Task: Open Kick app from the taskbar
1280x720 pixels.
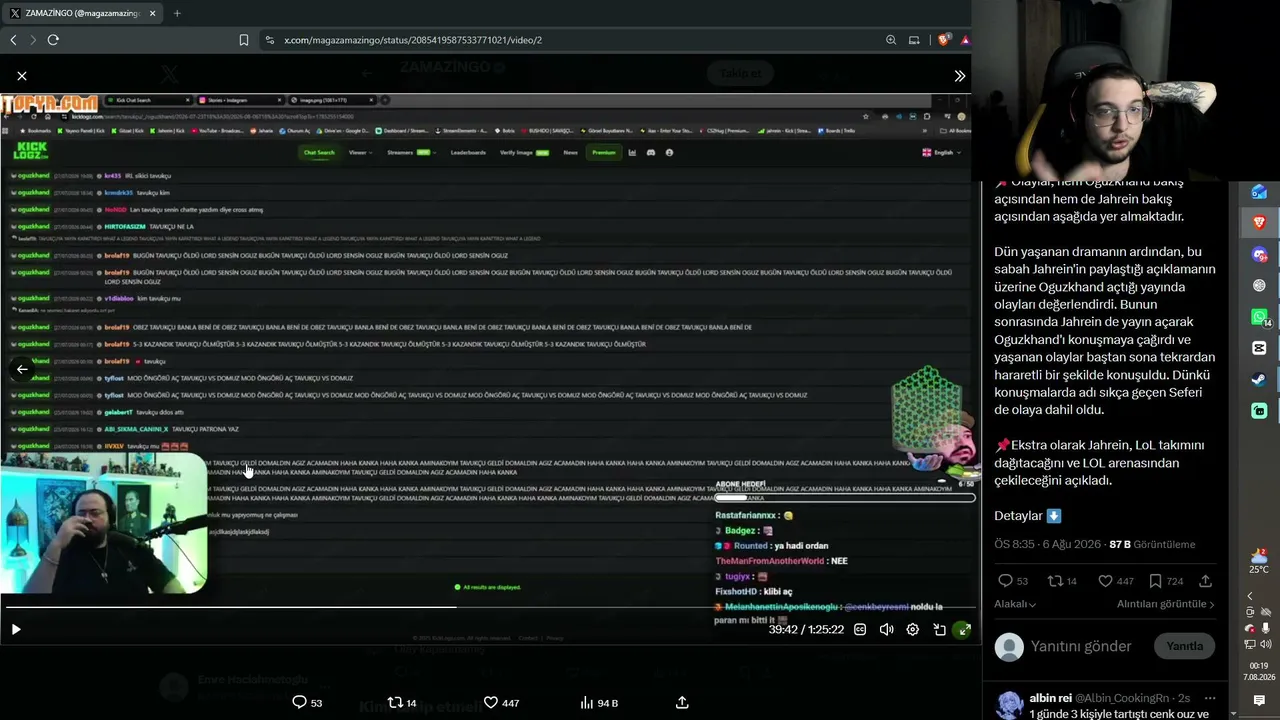Action: click(1259, 410)
